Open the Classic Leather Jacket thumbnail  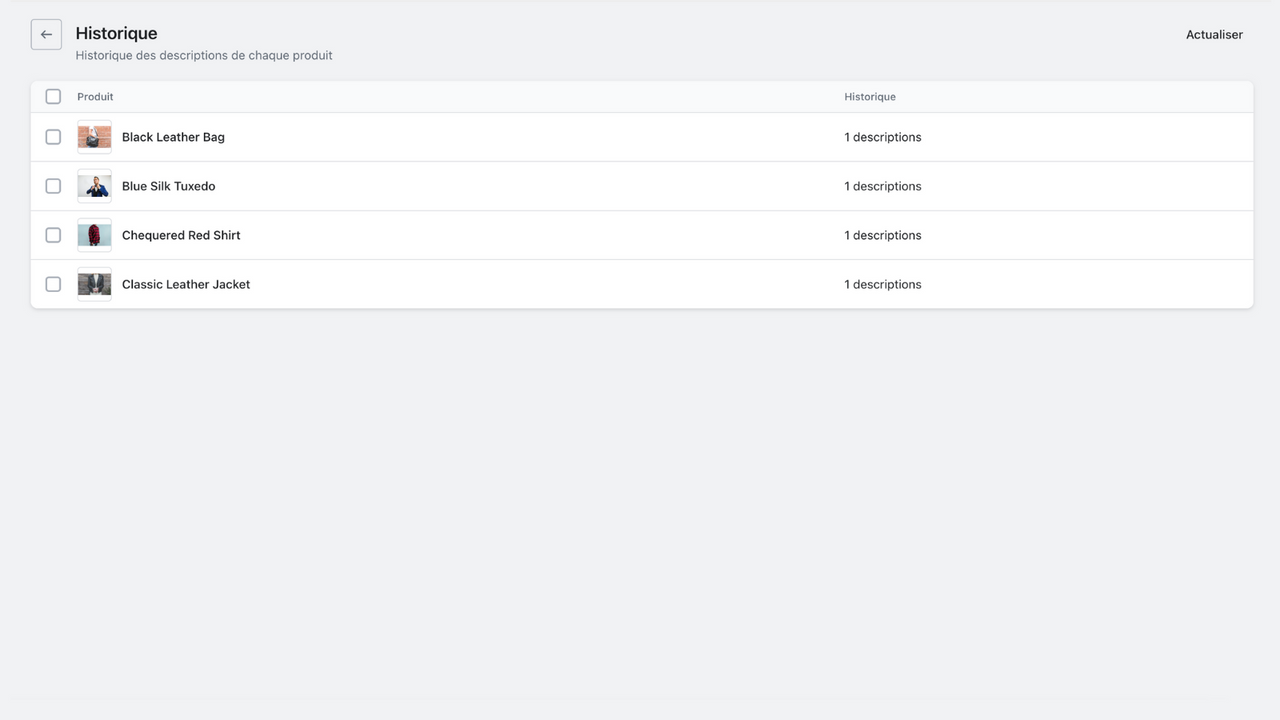click(x=94, y=284)
